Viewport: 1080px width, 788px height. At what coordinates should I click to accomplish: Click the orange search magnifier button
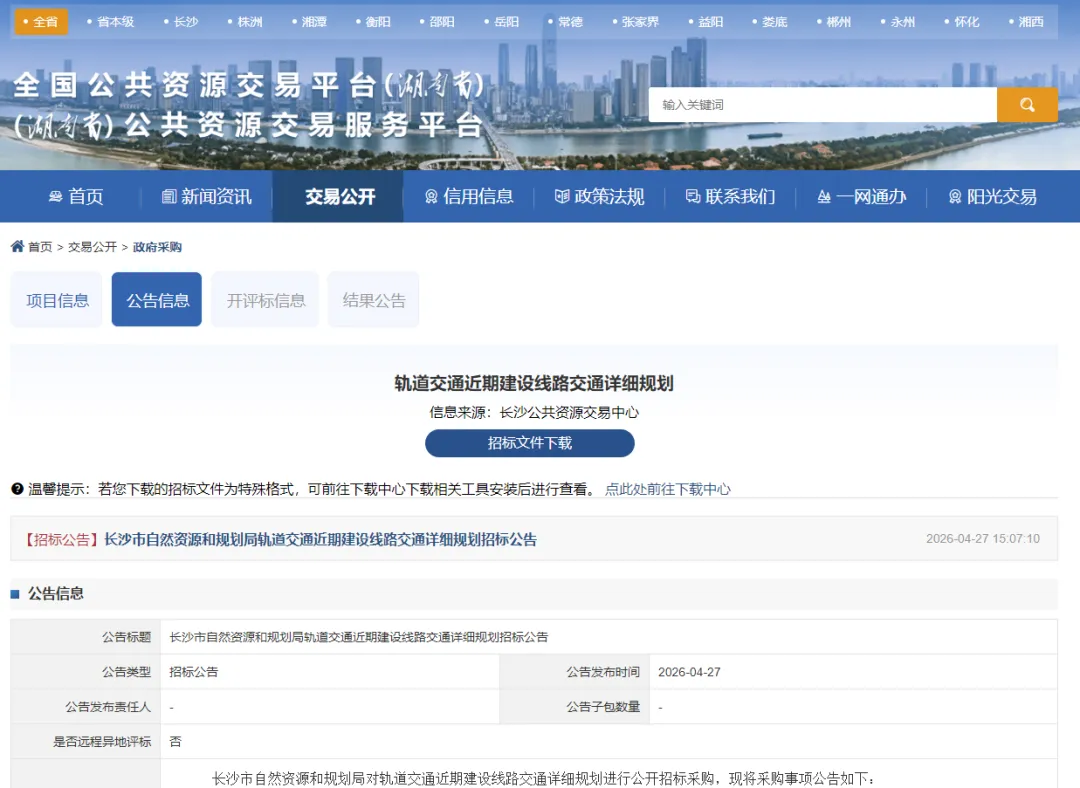[1027, 105]
